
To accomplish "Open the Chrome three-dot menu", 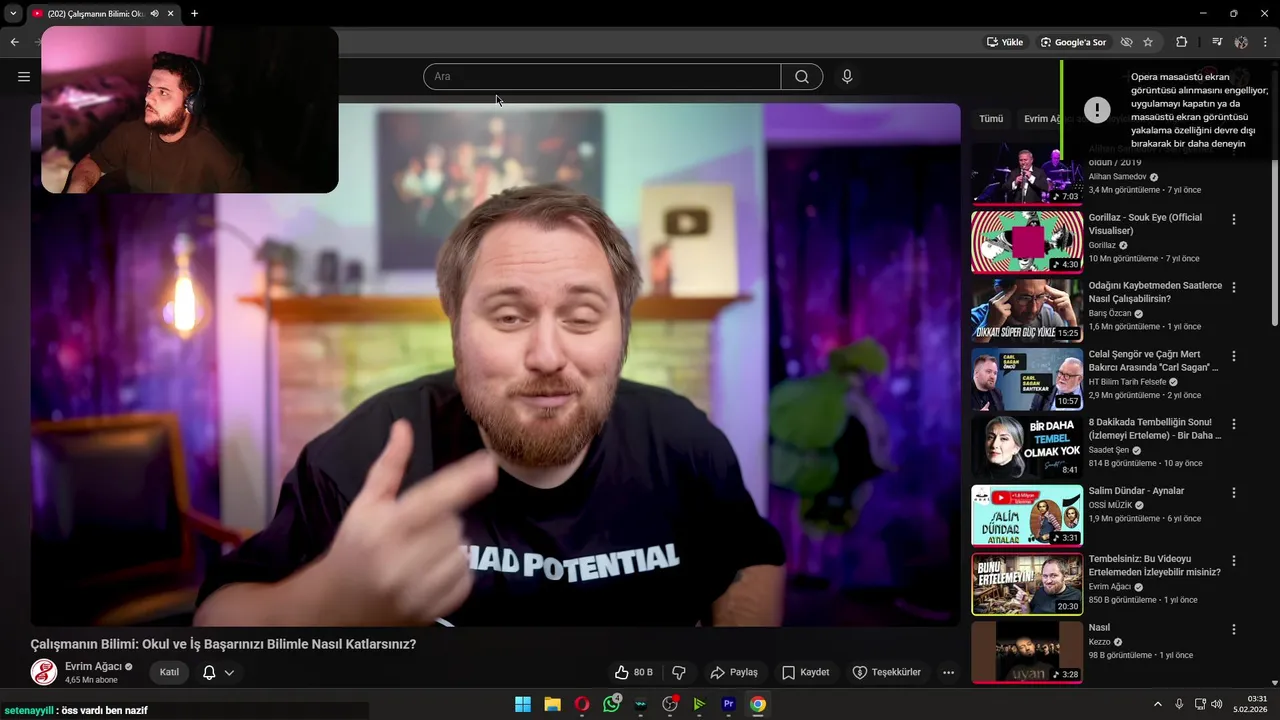I will (1266, 42).
